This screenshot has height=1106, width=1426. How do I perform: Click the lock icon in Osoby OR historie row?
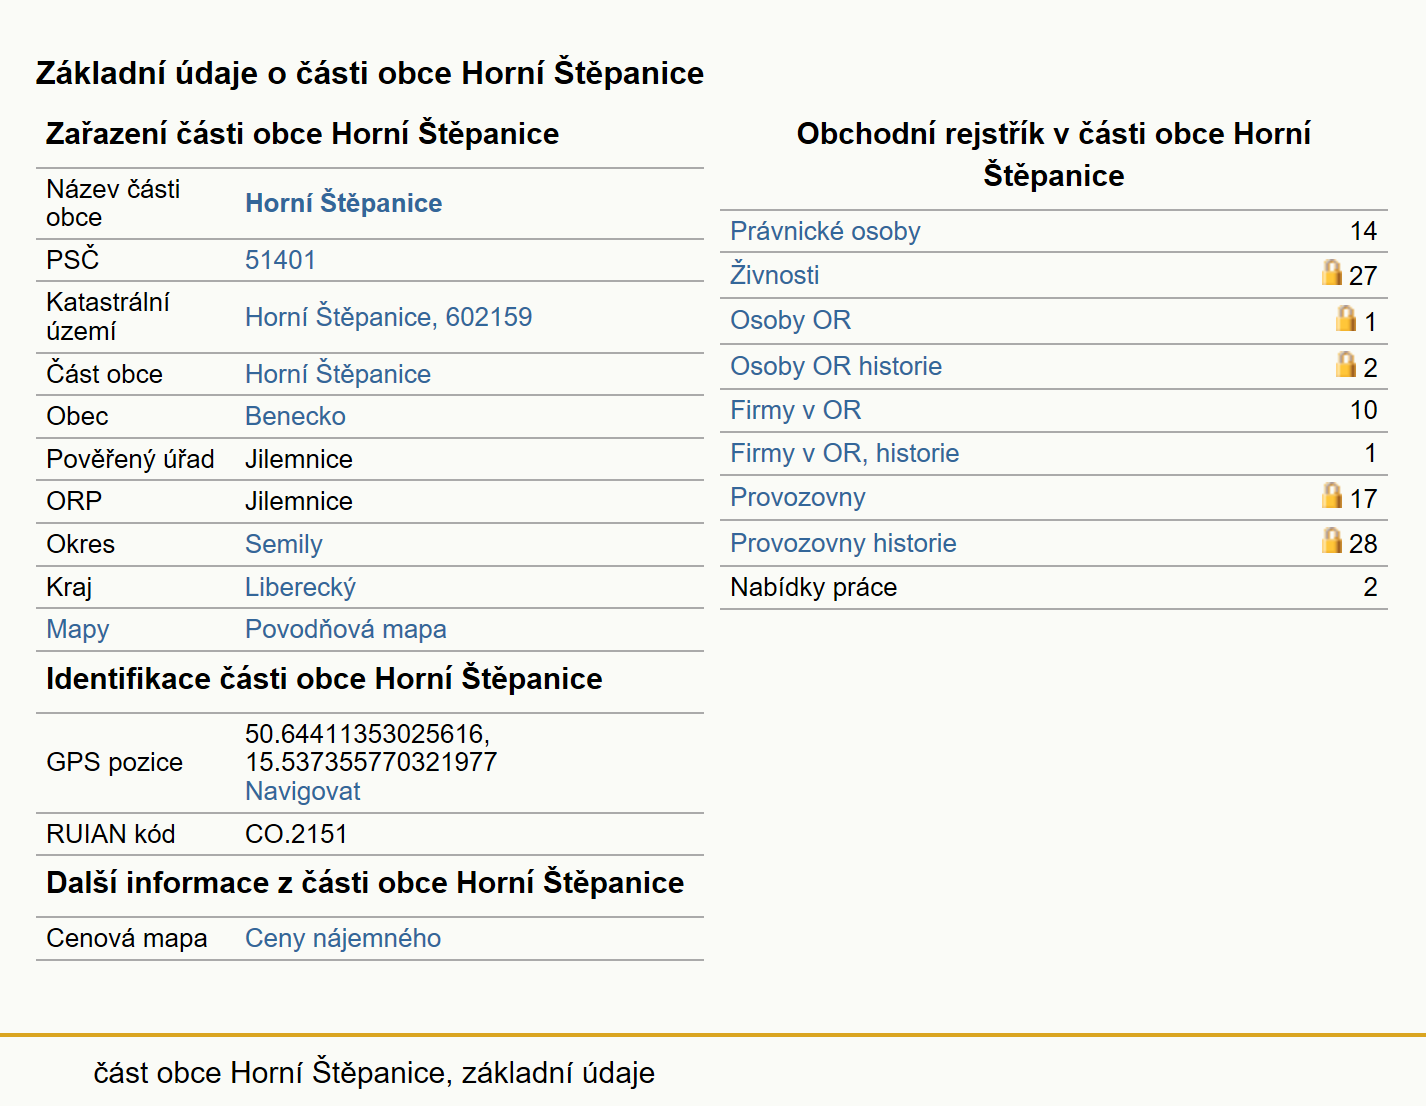pos(1346,364)
